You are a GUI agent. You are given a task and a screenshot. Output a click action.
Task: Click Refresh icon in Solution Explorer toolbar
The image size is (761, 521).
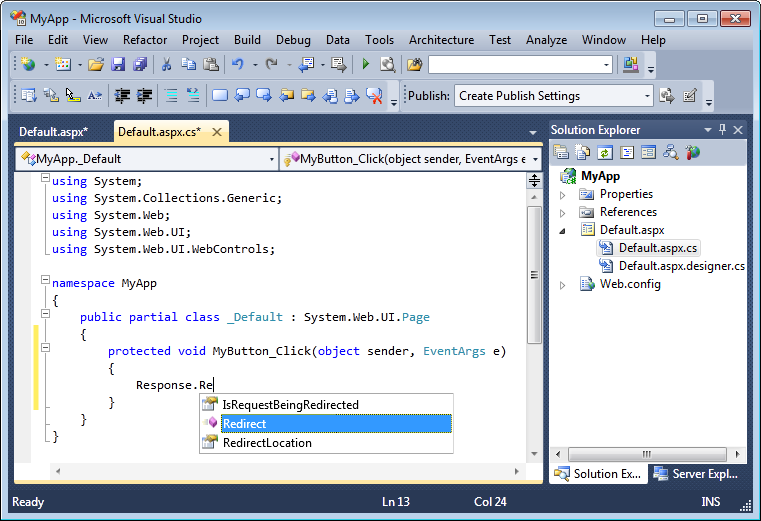(x=605, y=153)
